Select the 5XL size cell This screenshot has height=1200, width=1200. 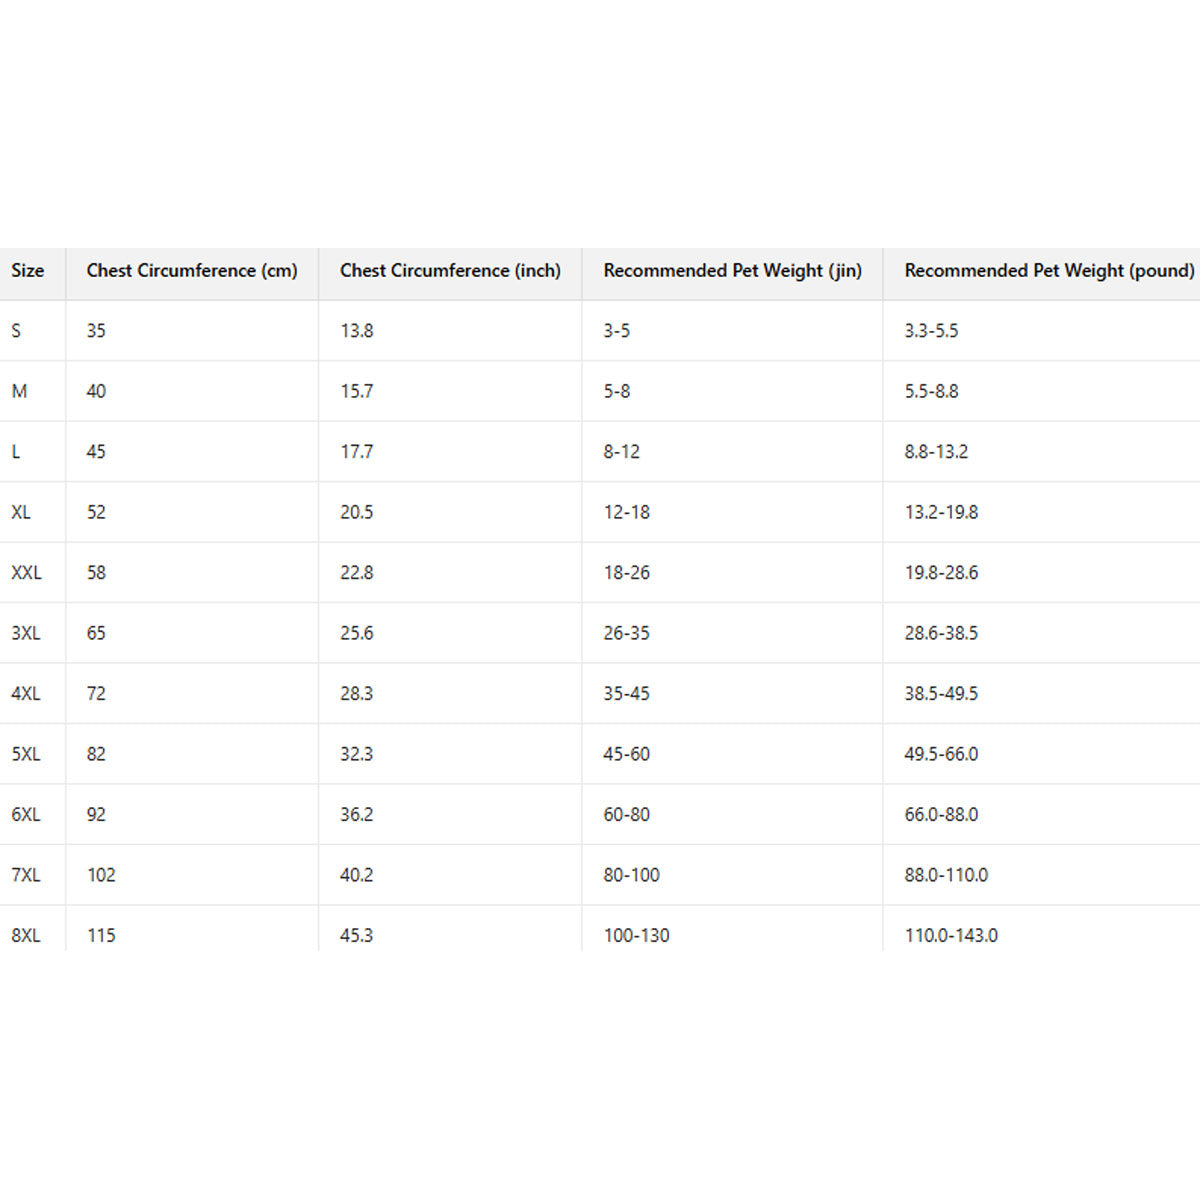26,754
